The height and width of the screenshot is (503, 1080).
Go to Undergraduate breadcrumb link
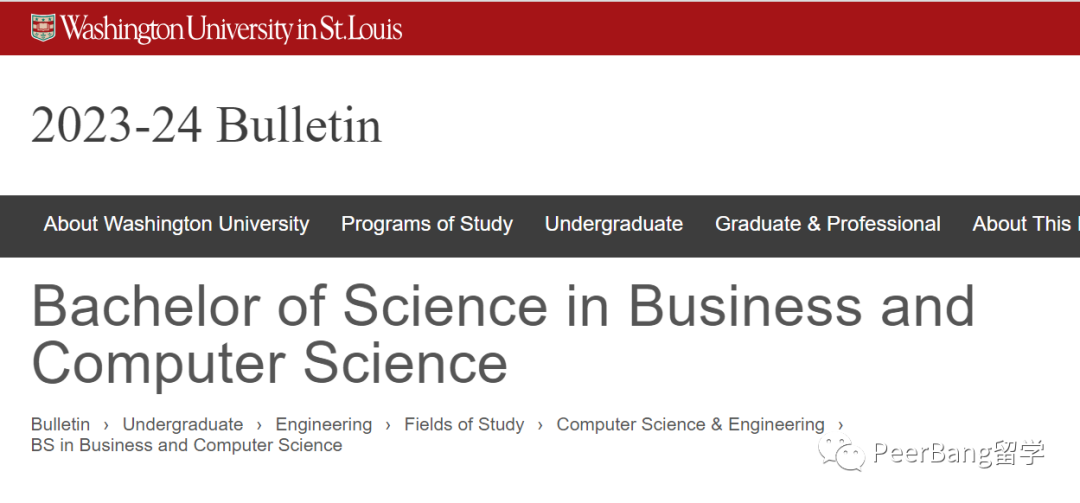point(183,424)
